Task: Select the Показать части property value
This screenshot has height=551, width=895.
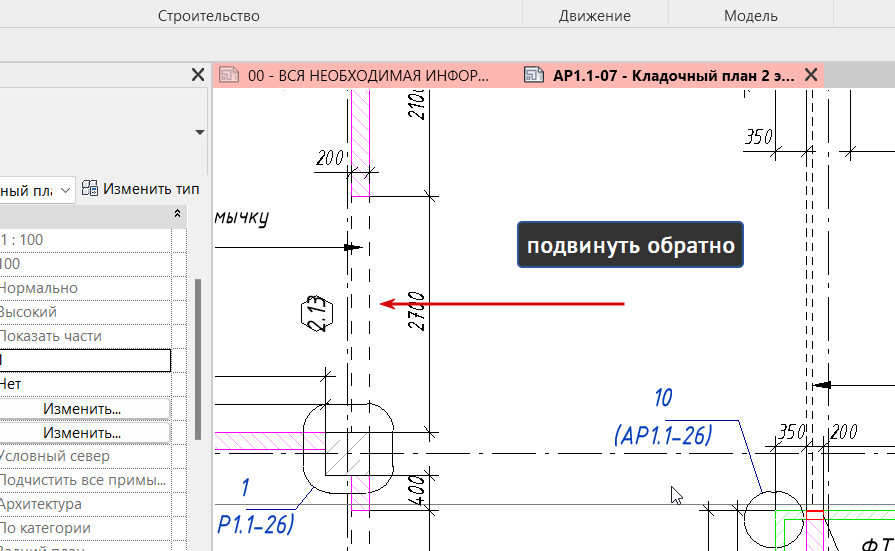Action: [x=51, y=336]
